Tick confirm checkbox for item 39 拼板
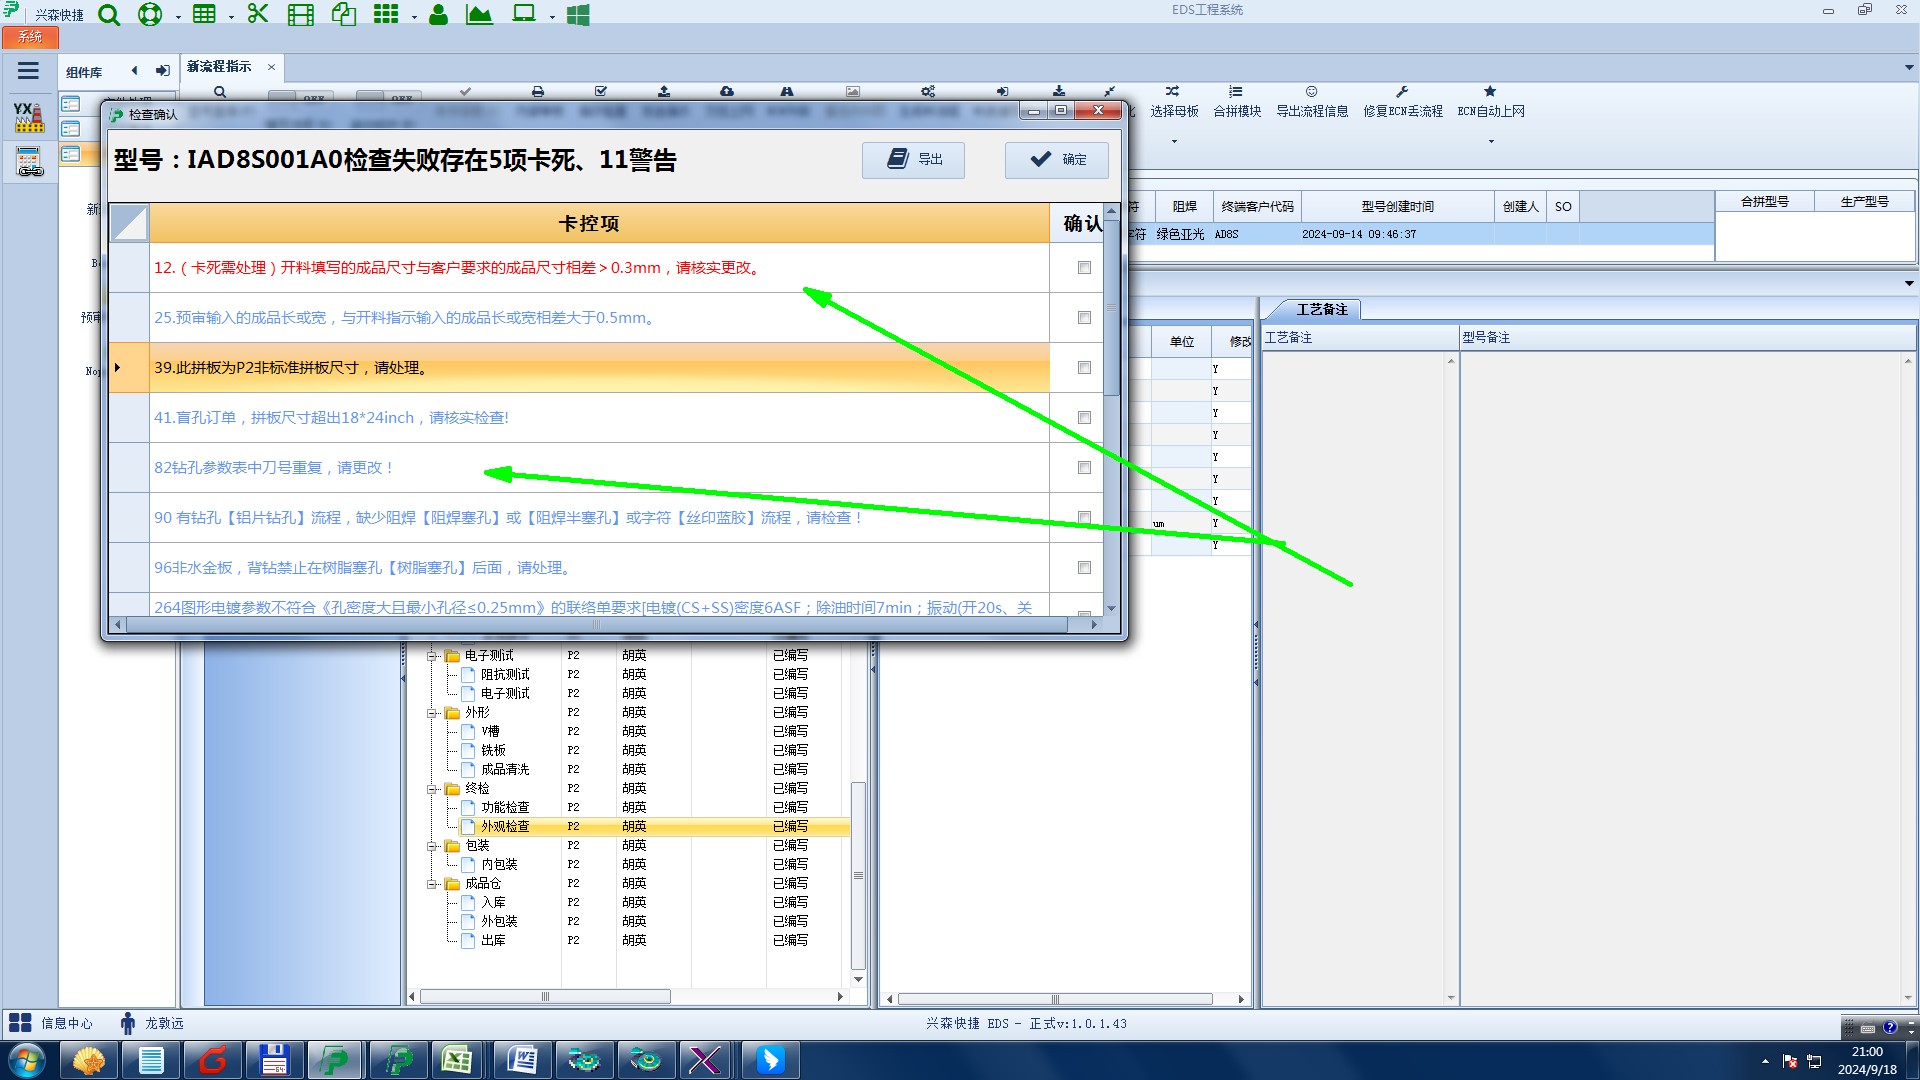The image size is (1920, 1080). point(1084,368)
